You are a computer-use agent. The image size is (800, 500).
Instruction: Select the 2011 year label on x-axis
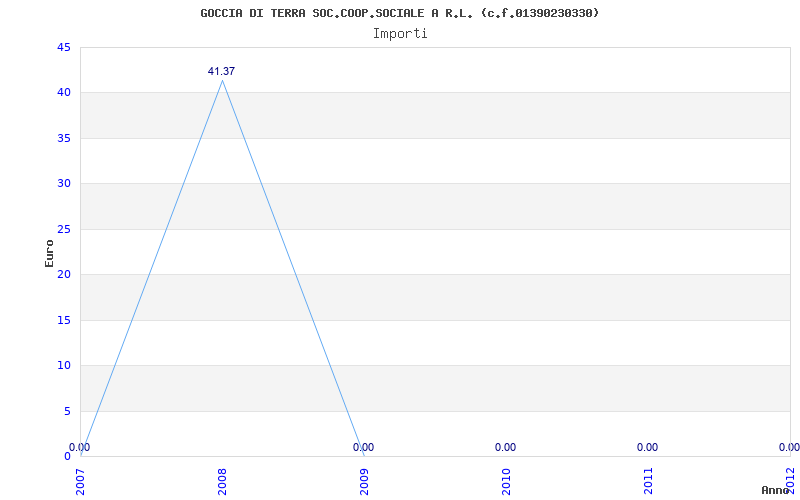647,482
